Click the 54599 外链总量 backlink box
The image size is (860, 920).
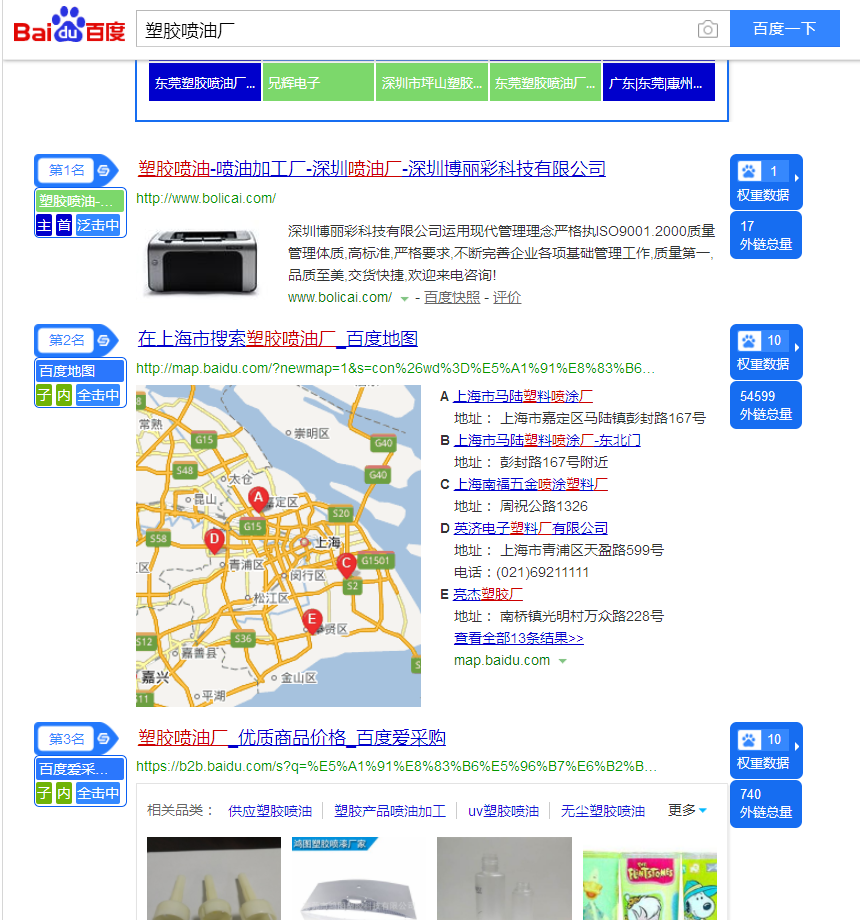pyautogui.click(x=766, y=405)
